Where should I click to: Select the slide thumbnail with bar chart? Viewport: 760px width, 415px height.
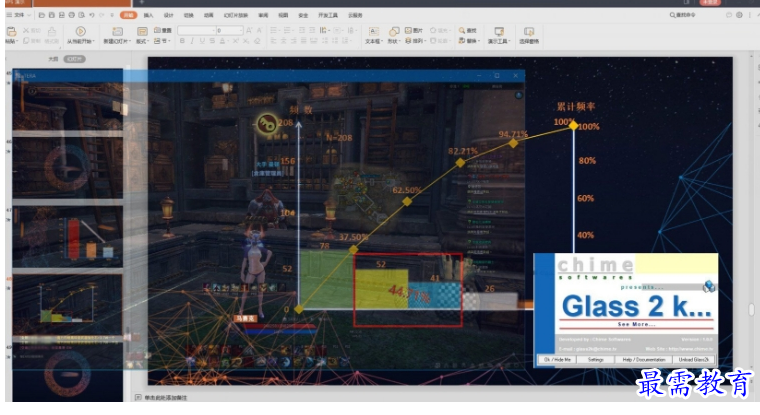pos(67,236)
